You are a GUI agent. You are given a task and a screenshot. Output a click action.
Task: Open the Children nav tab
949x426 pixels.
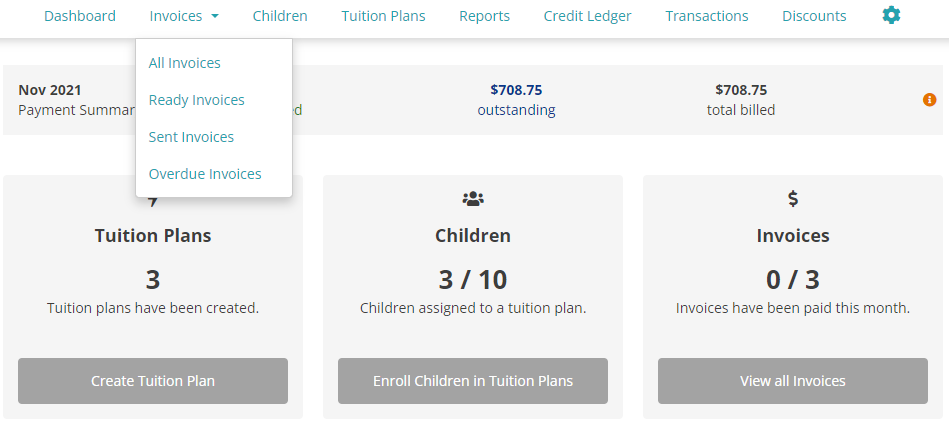pos(280,16)
